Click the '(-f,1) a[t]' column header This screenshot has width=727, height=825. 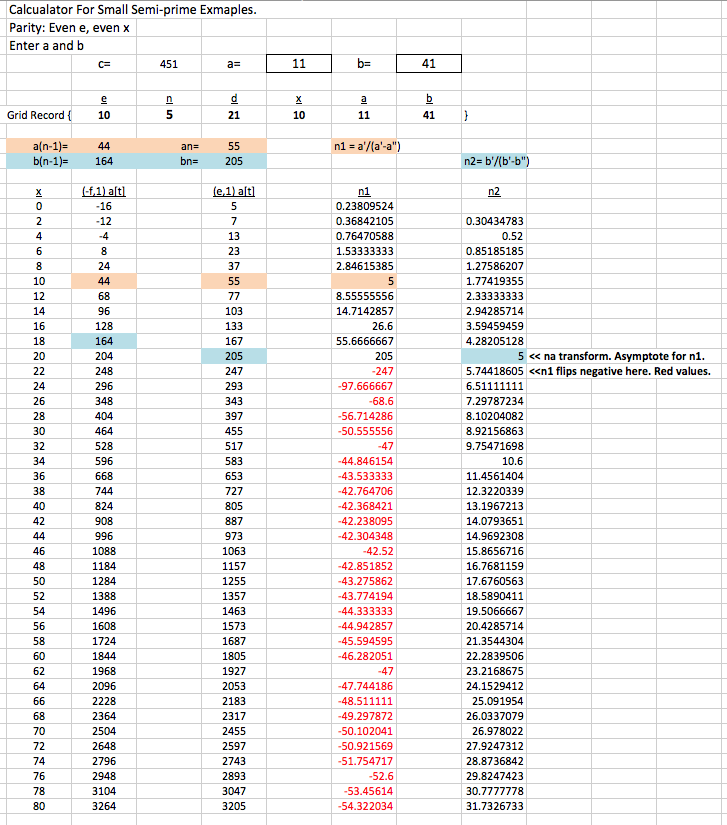pos(104,192)
